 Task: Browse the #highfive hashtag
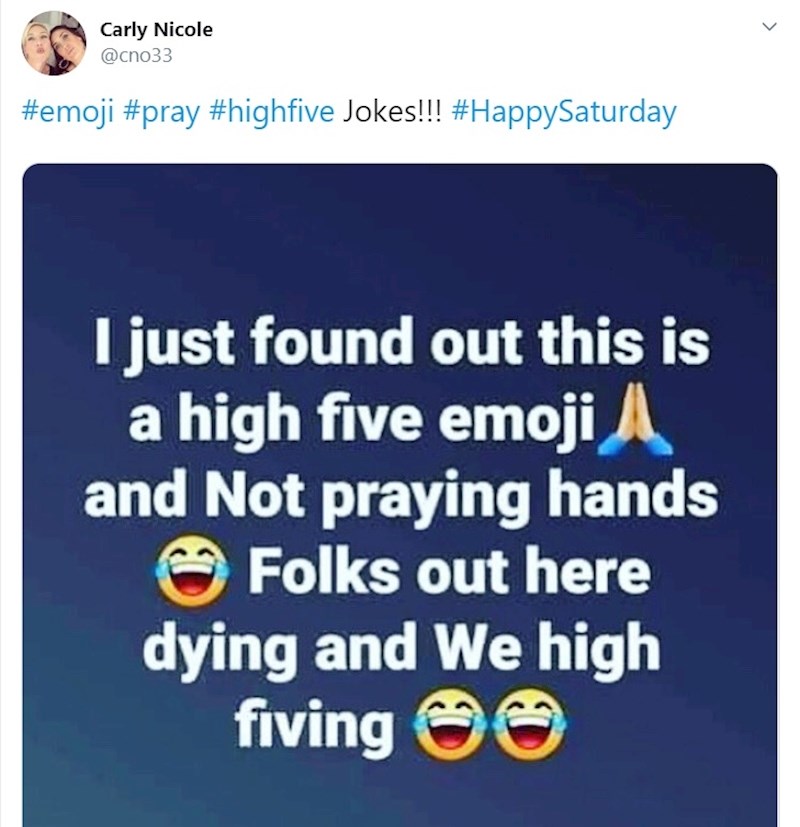[x=271, y=111]
